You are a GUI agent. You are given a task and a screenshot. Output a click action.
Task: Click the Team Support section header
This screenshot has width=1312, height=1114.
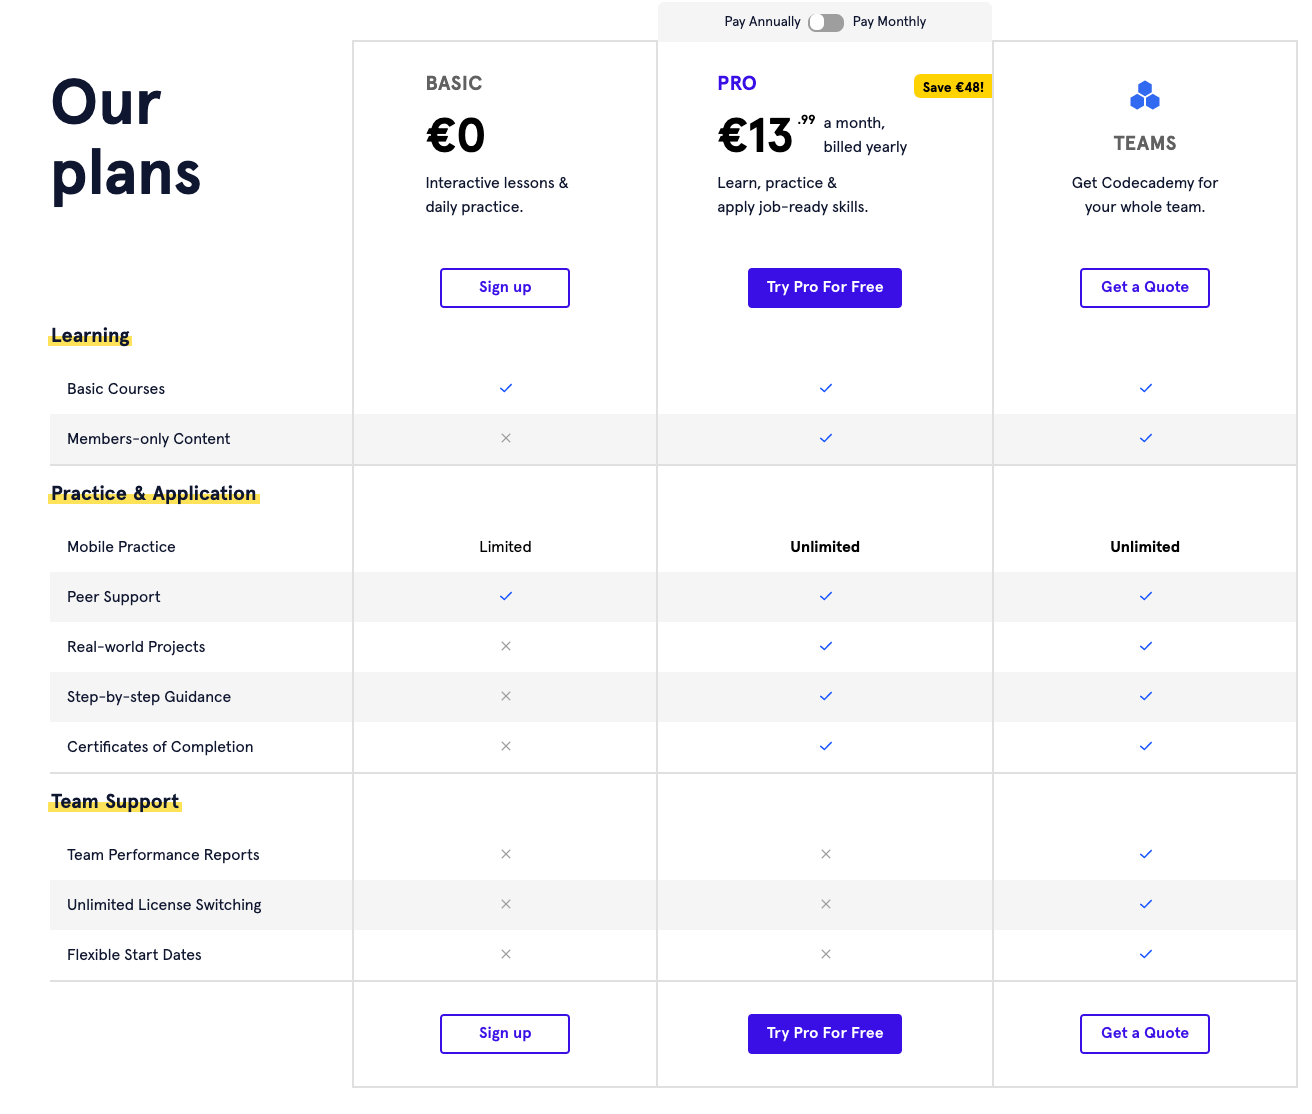point(114,801)
